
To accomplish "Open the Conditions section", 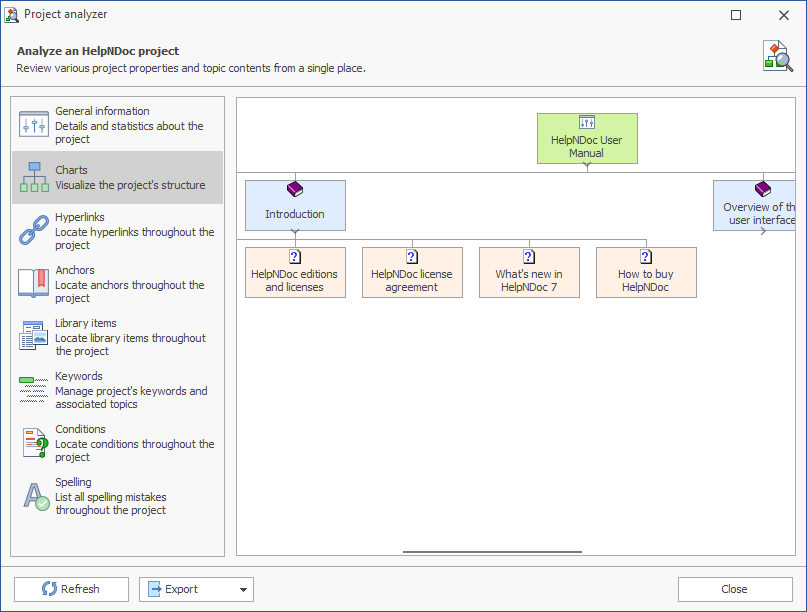I will coord(117,443).
